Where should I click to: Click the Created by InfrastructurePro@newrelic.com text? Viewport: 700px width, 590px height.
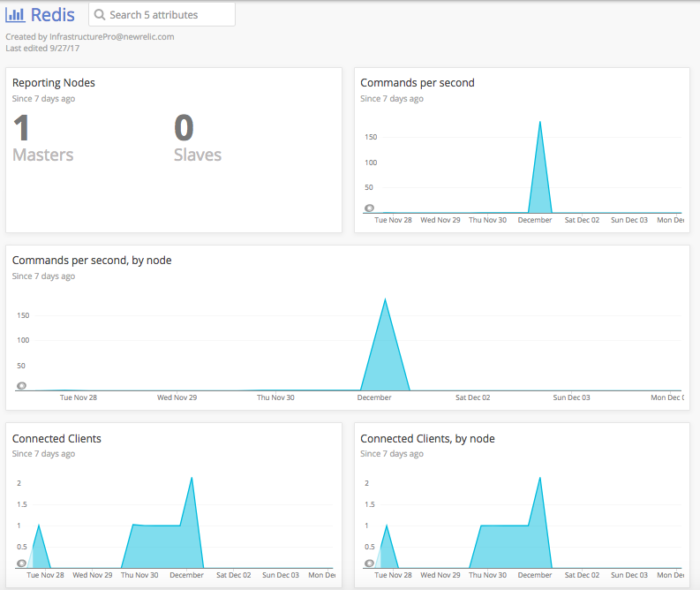[x=90, y=37]
